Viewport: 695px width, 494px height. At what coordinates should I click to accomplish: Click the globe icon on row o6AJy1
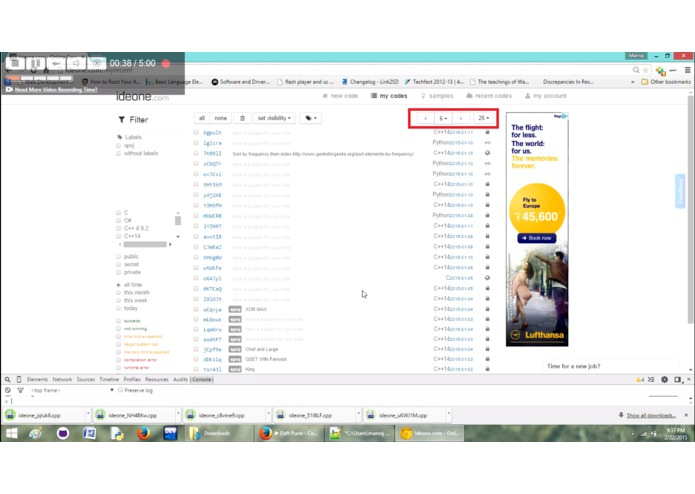click(x=487, y=278)
